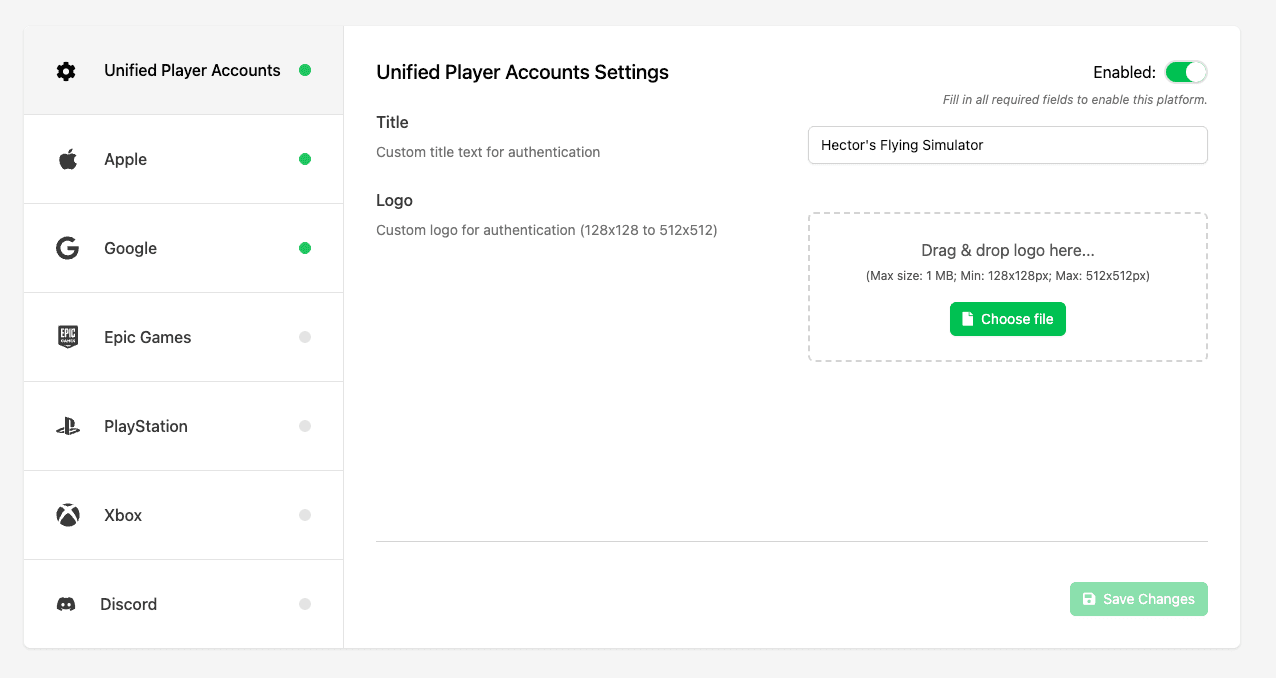Focus the Title text input field
1276x678 pixels.
coord(1007,145)
